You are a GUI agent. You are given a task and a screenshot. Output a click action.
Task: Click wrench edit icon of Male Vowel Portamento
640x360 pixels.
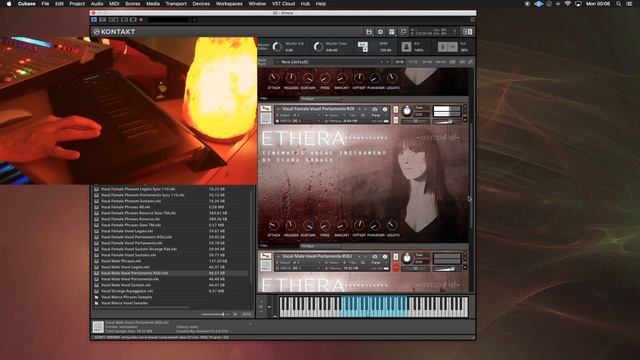pos(266,256)
